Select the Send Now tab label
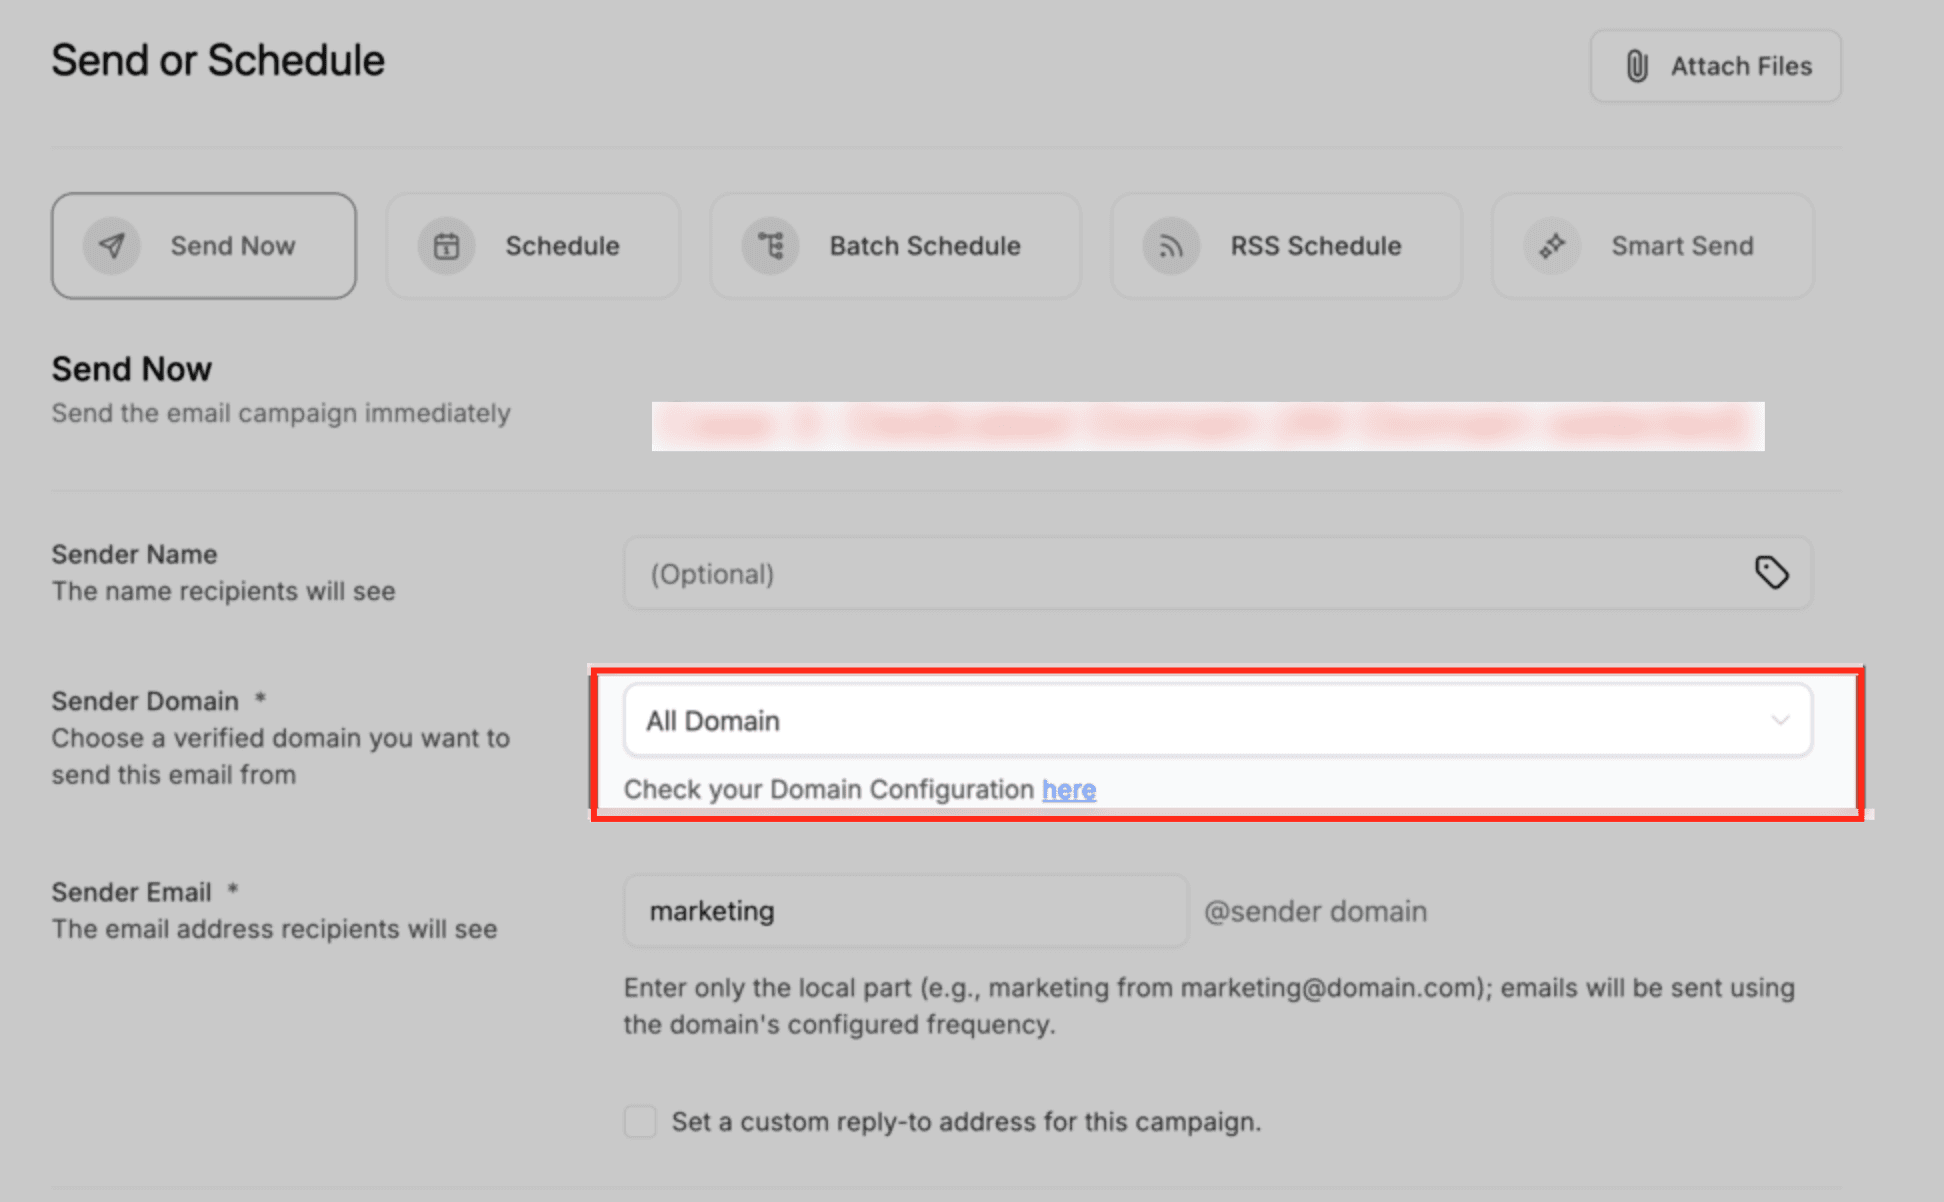The width and height of the screenshot is (1944, 1202). click(233, 246)
